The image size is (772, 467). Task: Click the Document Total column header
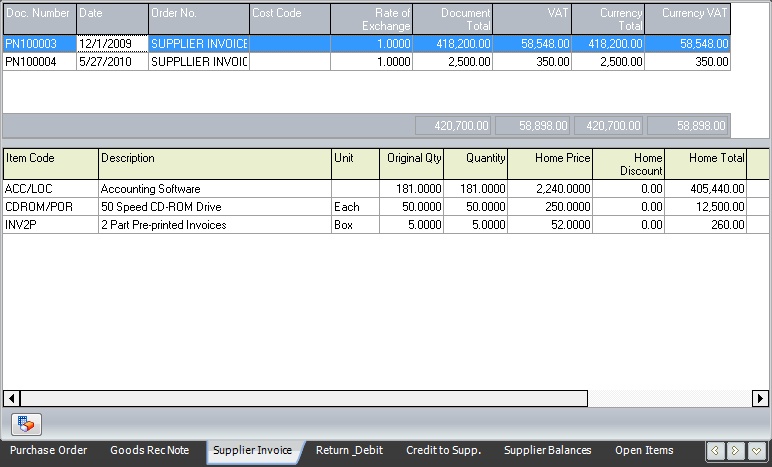(x=453, y=19)
